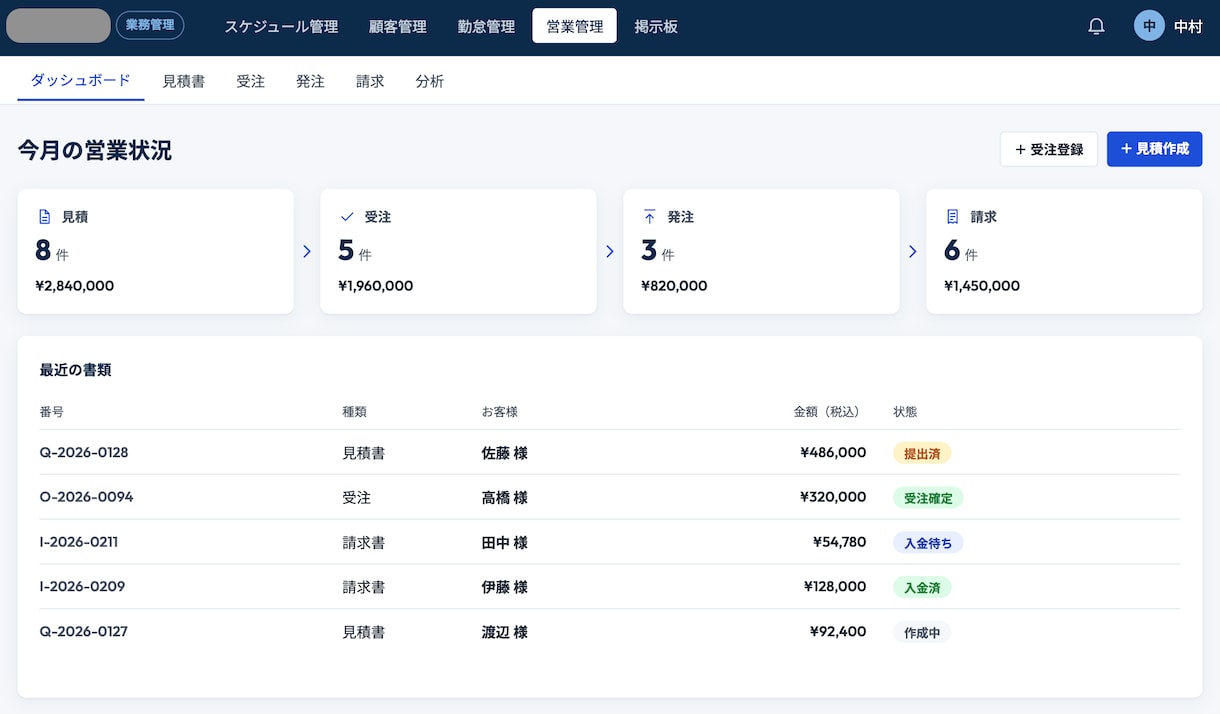Click the upload arrow icon on 発注 card
This screenshot has width=1220, height=714.
tap(650, 216)
